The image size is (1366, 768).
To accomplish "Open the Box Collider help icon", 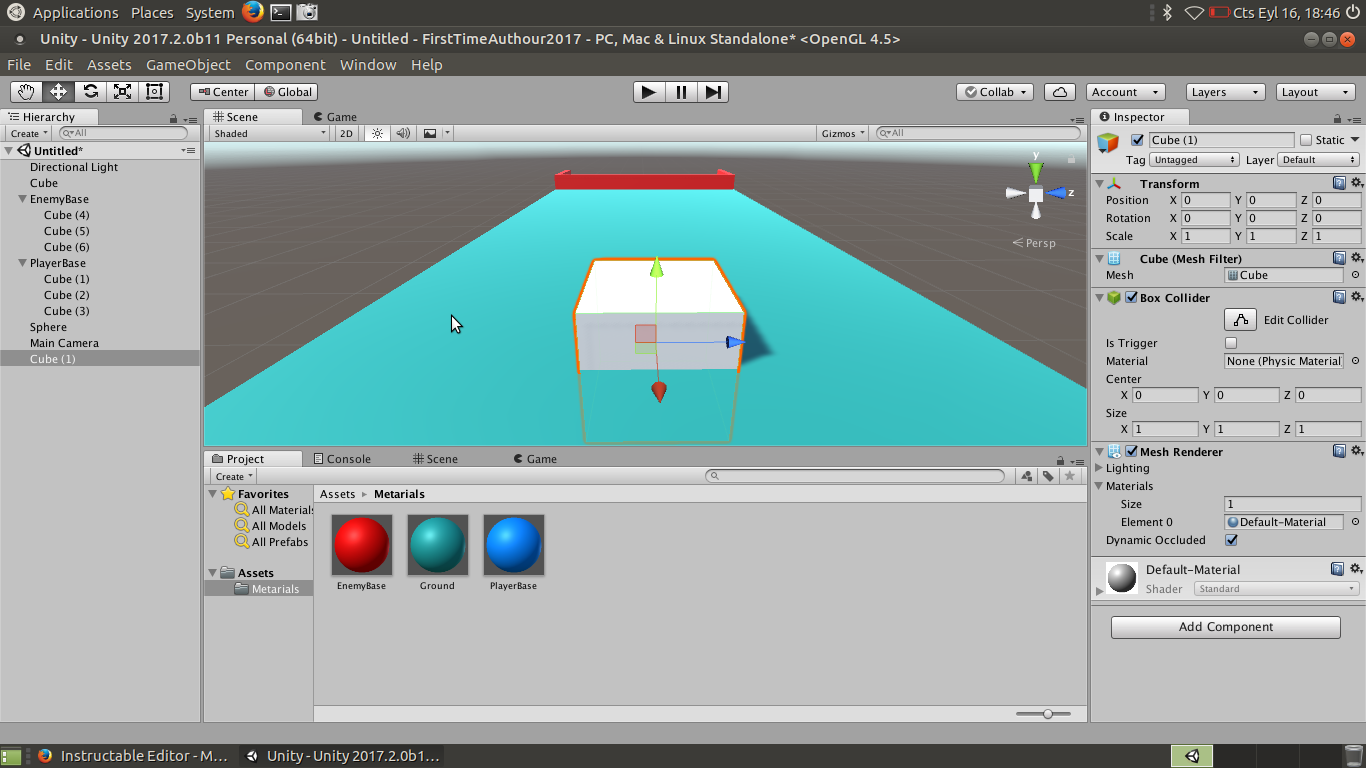I will tap(1339, 297).
